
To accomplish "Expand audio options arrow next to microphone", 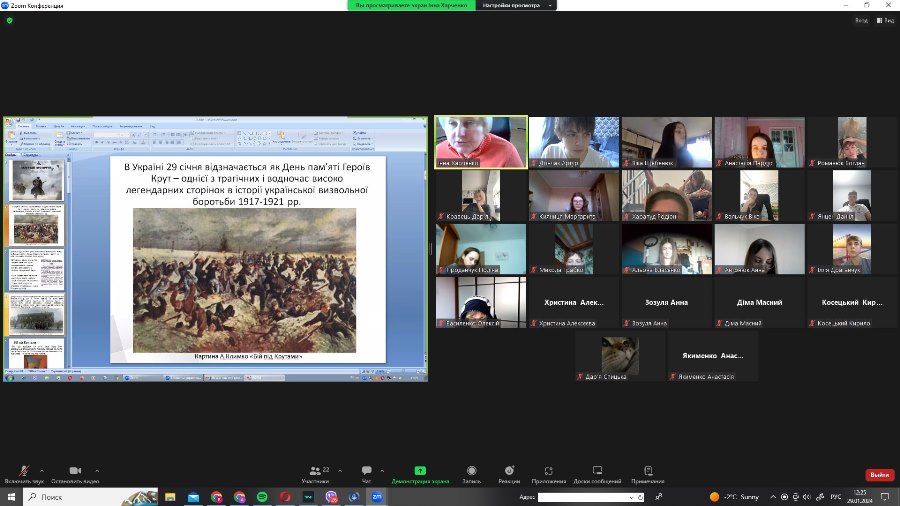I will click(42, 471).
